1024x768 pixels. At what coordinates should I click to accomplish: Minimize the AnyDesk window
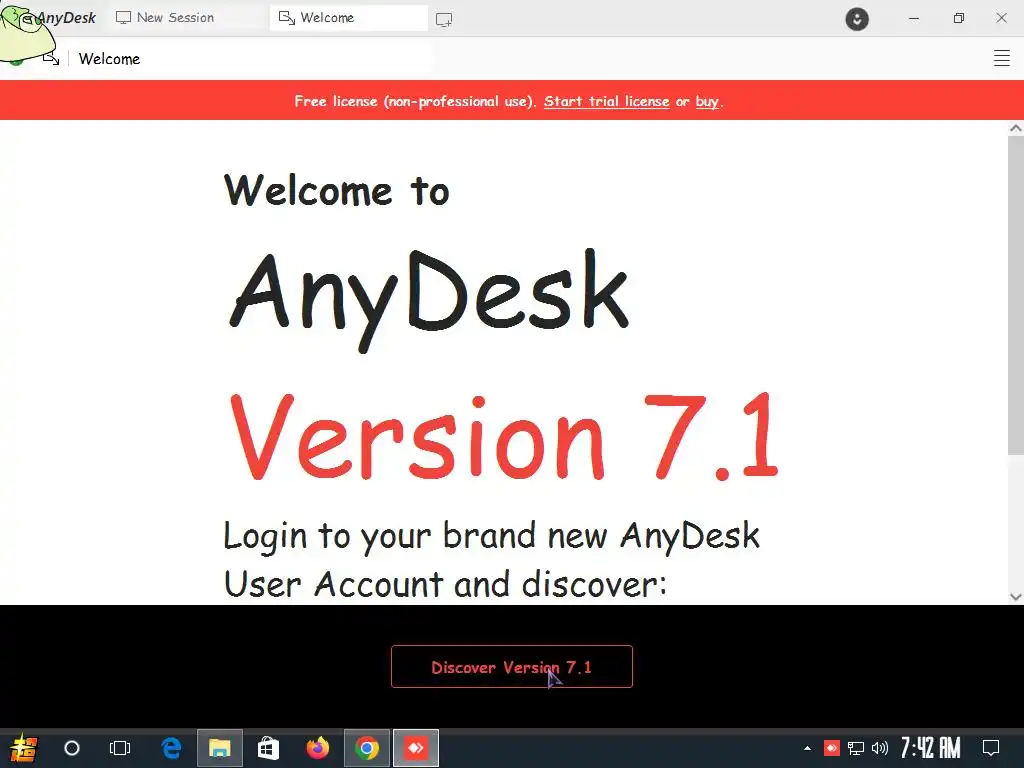click(x=914, y=18)
